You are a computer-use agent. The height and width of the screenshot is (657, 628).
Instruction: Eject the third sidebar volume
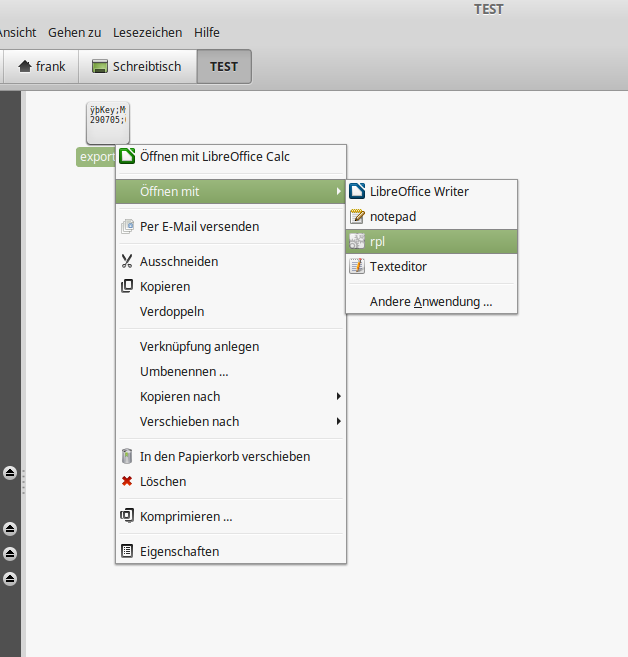pyautogui.click(x=10, y=554)
